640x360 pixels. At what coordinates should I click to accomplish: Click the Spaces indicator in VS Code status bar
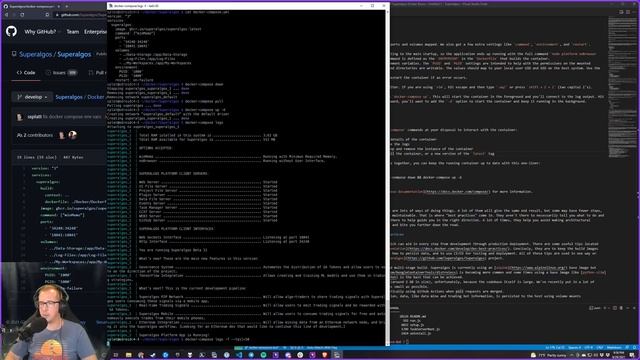[574, 348]
